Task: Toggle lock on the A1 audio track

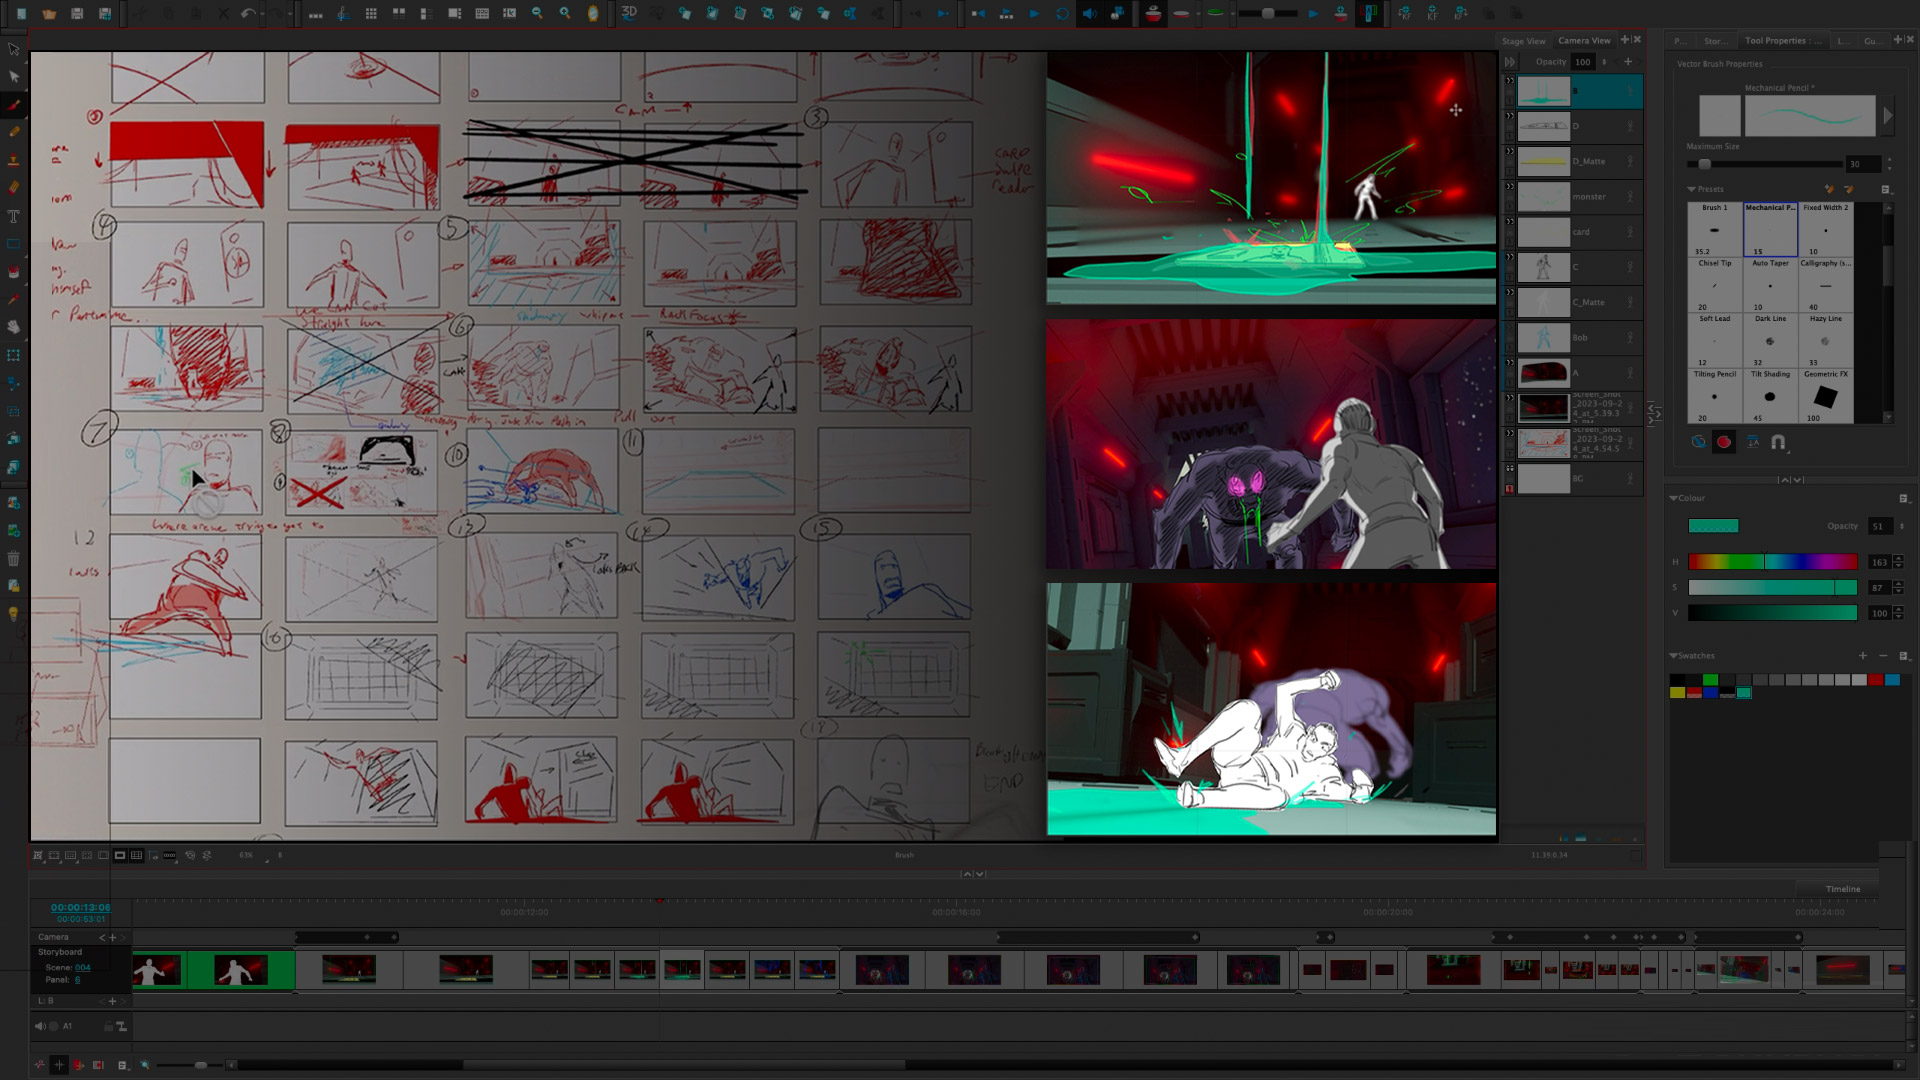Action: pyautogui.click(x=108, y=1026)
